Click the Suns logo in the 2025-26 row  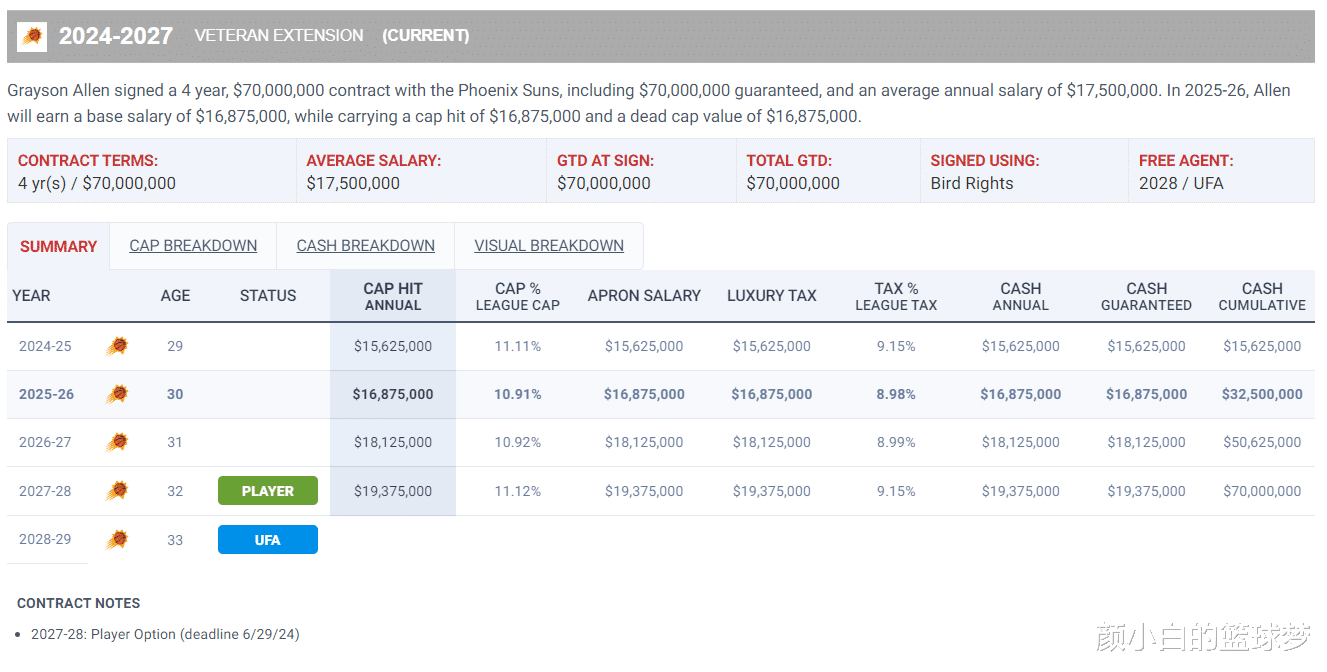tap(117, 394)
